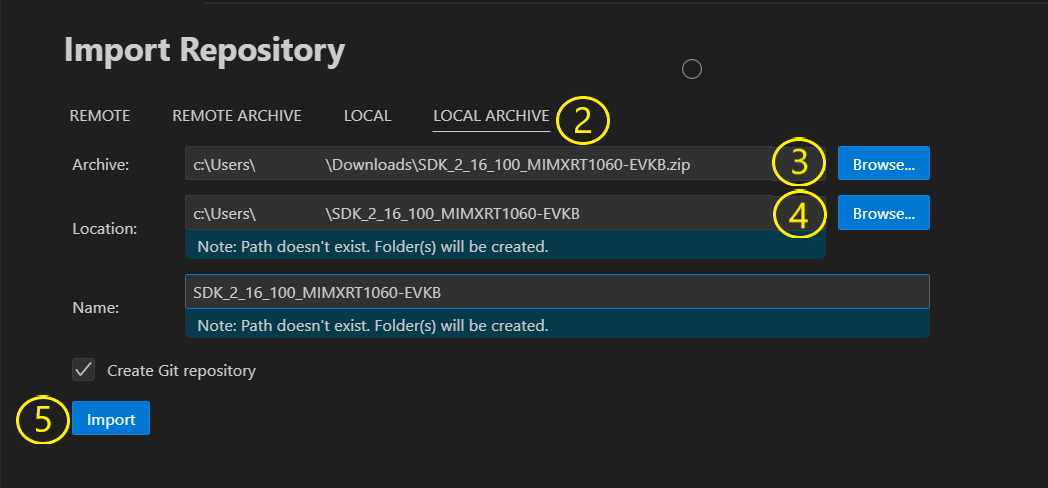Click the path note under Name field
This screenshot has width=1048, height=488.
point(373,325)
